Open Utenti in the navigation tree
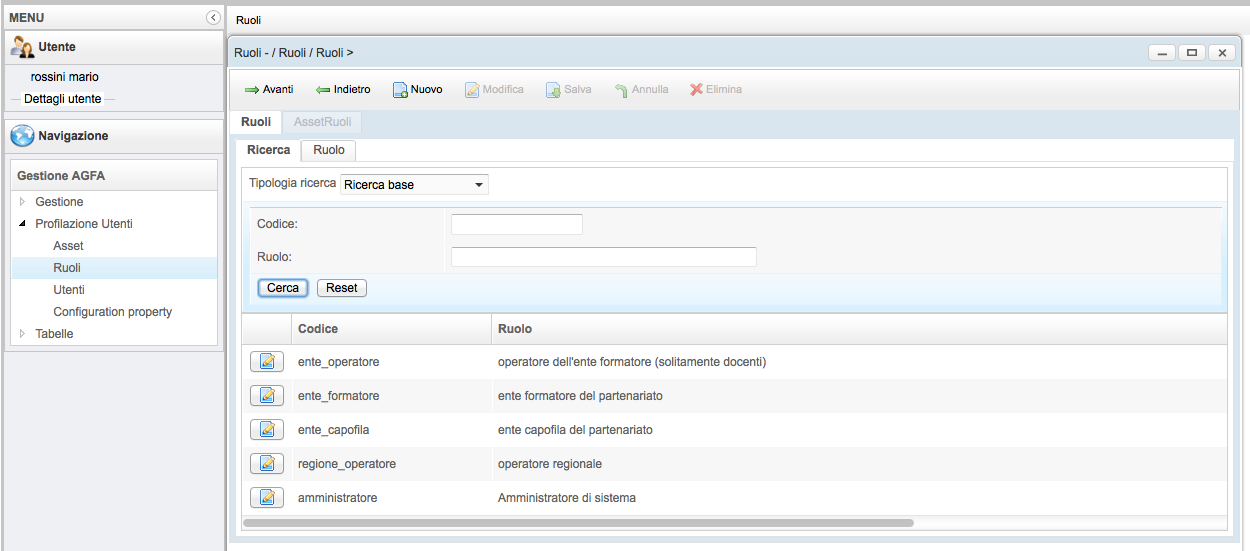Screen dimensions: 1250x551 point(69,290)
